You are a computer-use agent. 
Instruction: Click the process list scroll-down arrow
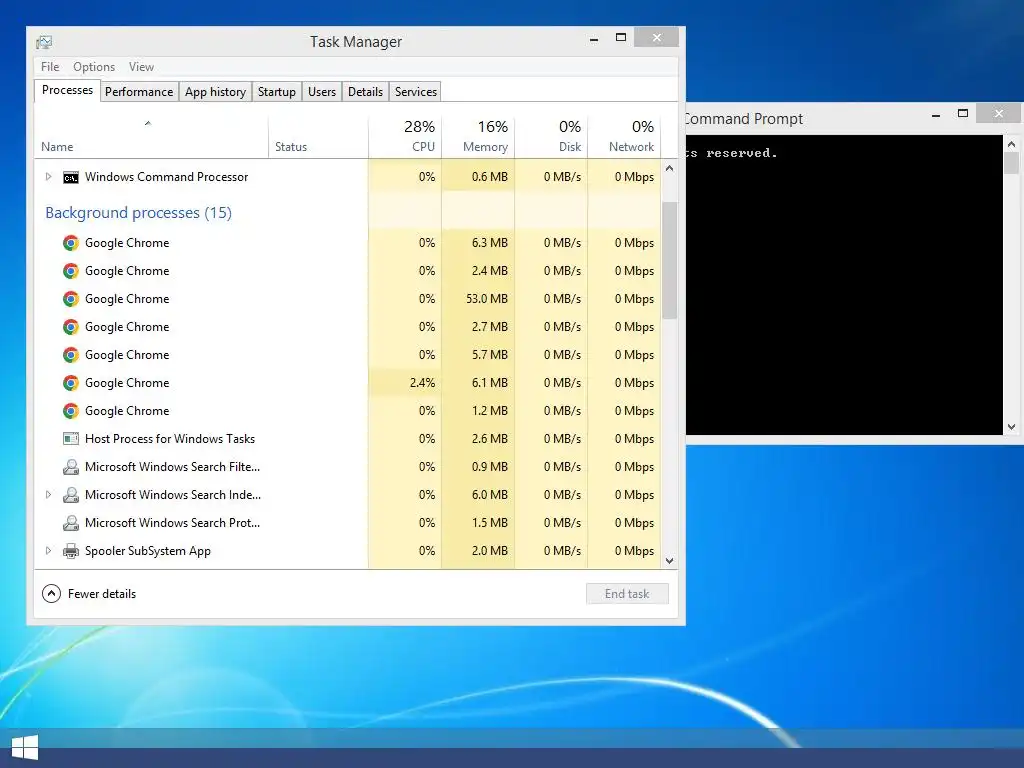click(x=669, y=560)
